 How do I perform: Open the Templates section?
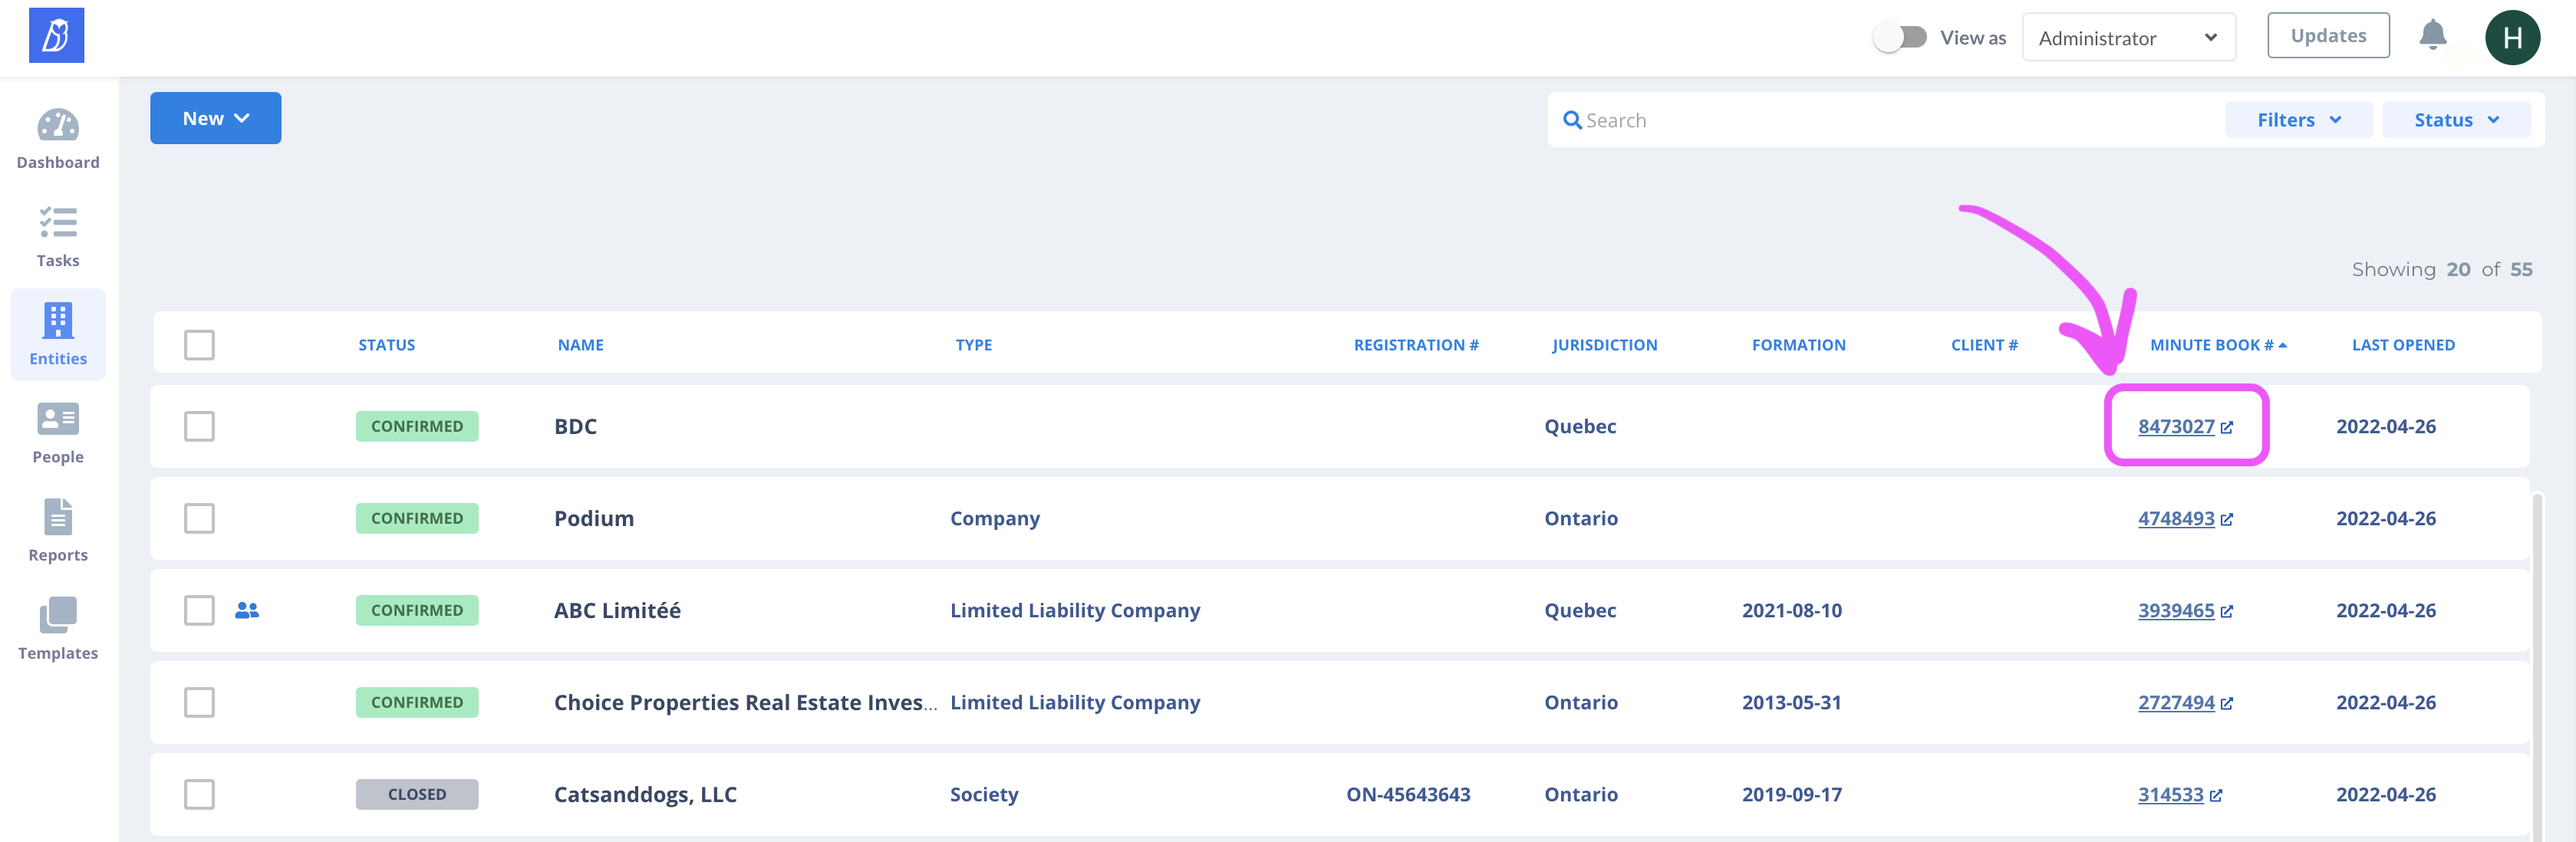[58, 628]
